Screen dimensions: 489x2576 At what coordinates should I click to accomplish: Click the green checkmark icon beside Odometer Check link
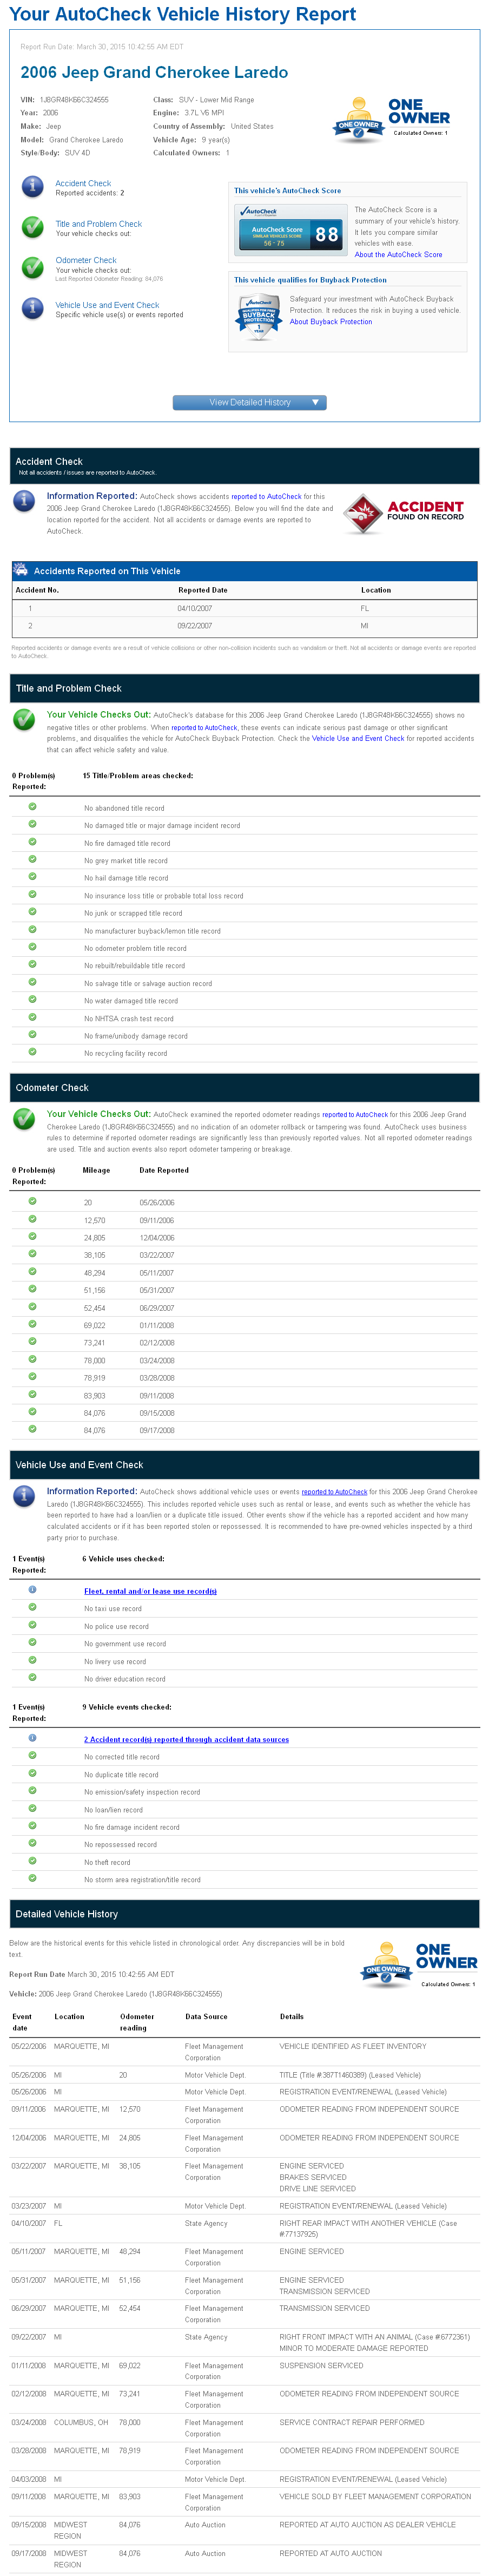click(x=33, y=267)
